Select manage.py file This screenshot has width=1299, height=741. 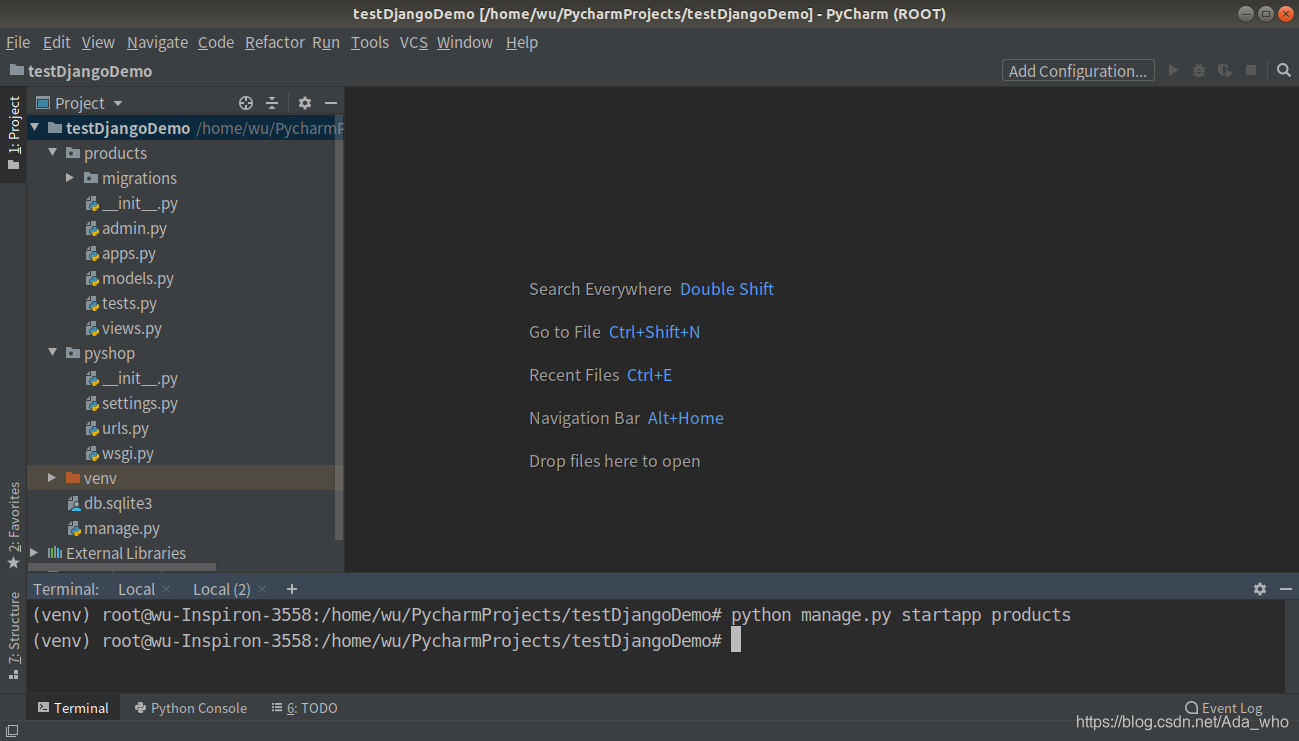[113, 528]
